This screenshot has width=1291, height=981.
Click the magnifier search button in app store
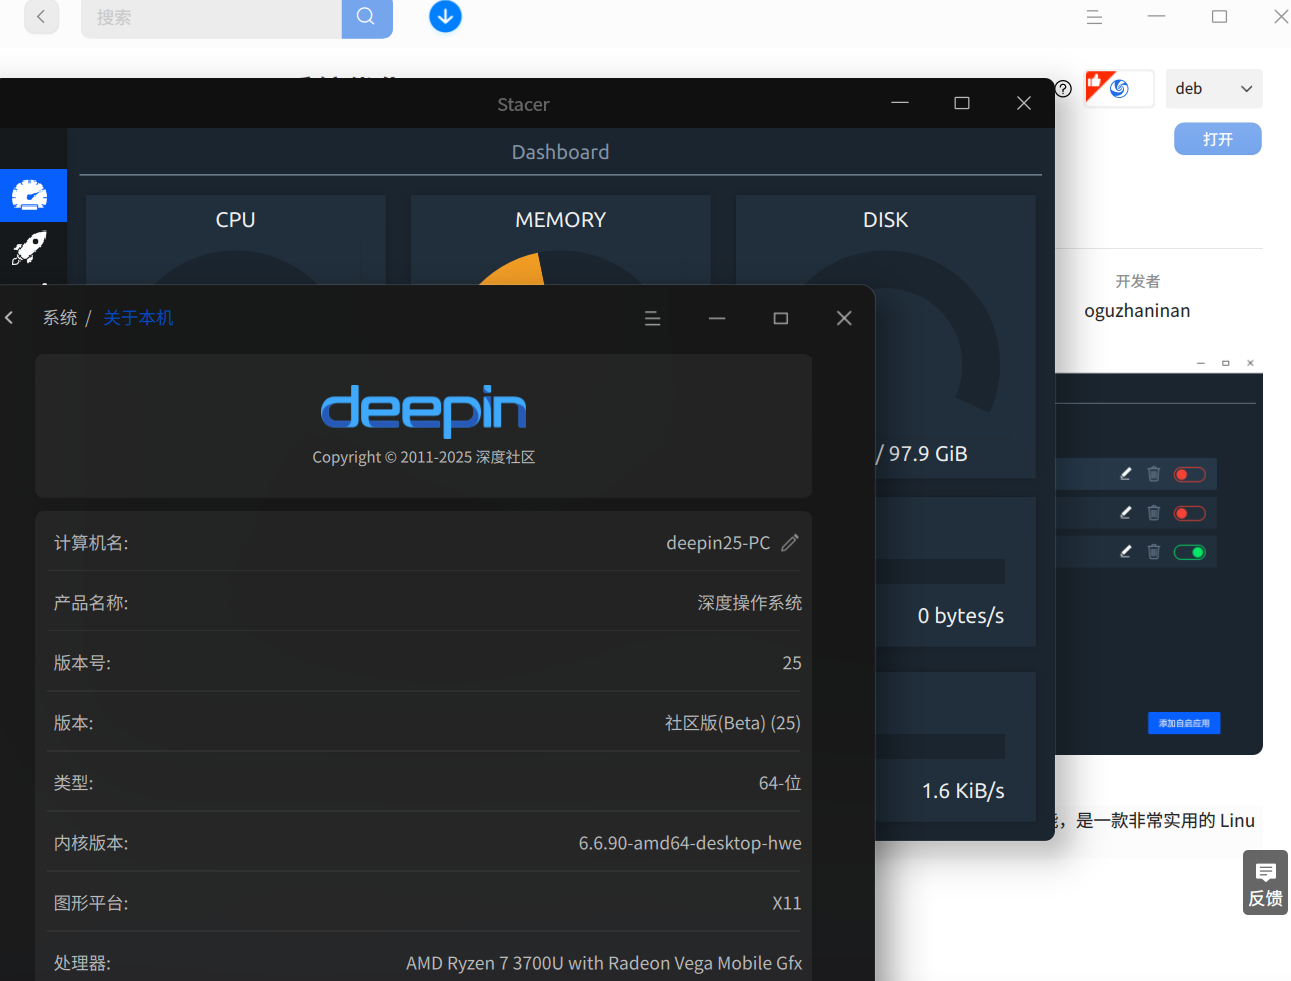366,17
